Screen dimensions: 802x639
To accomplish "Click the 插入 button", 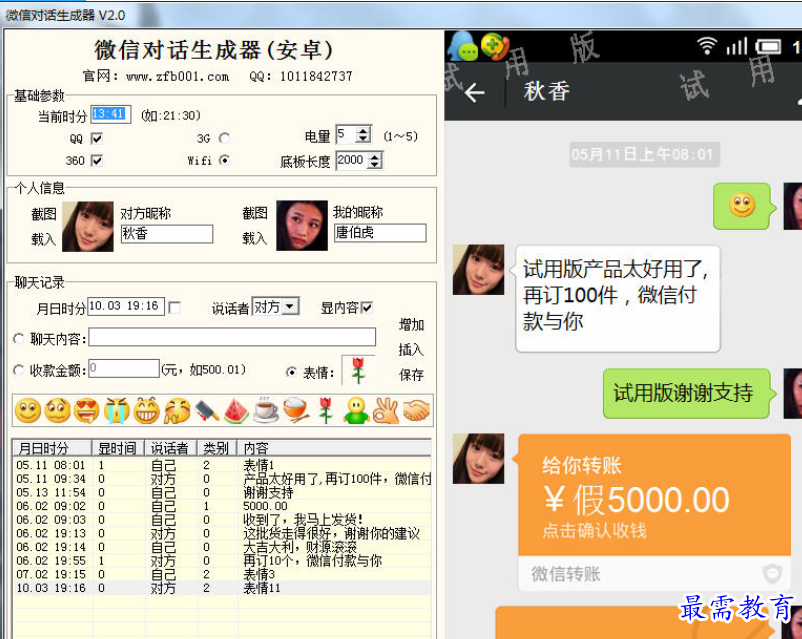I will tap(411, 350).
